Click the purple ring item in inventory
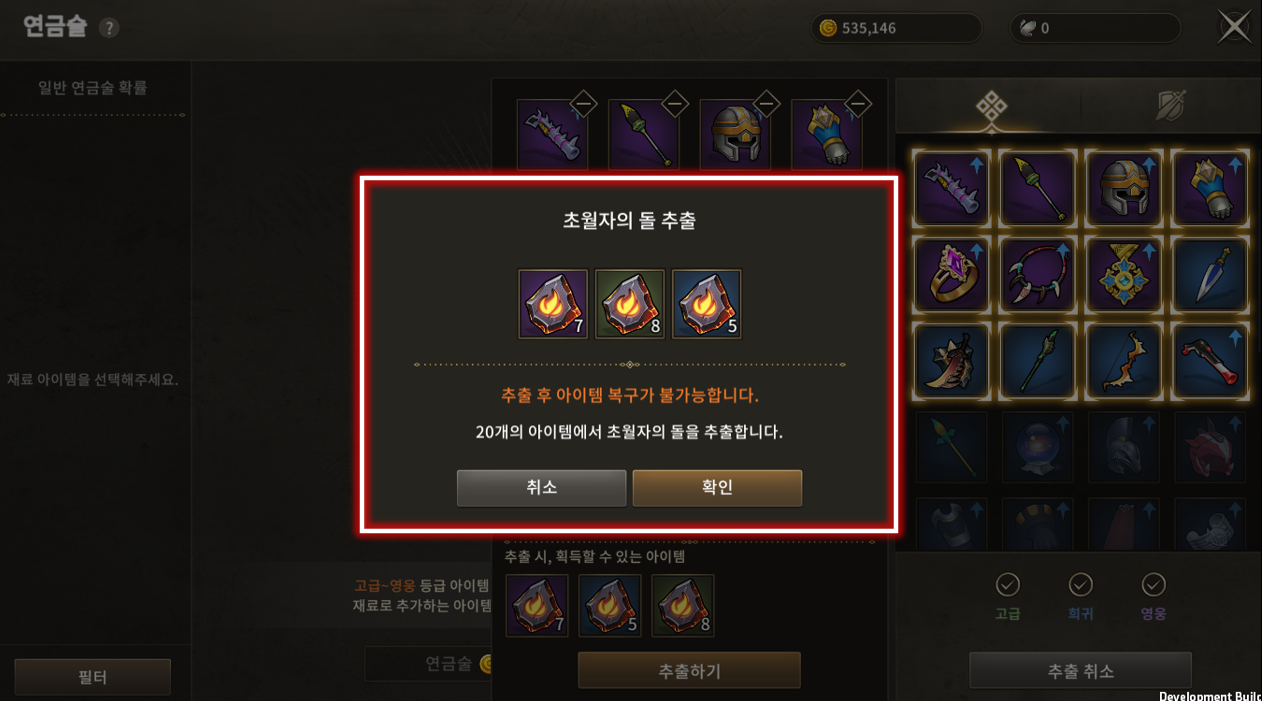This screenshot has width=1262, height=701. pyautogui.click(x=951, y=275)
